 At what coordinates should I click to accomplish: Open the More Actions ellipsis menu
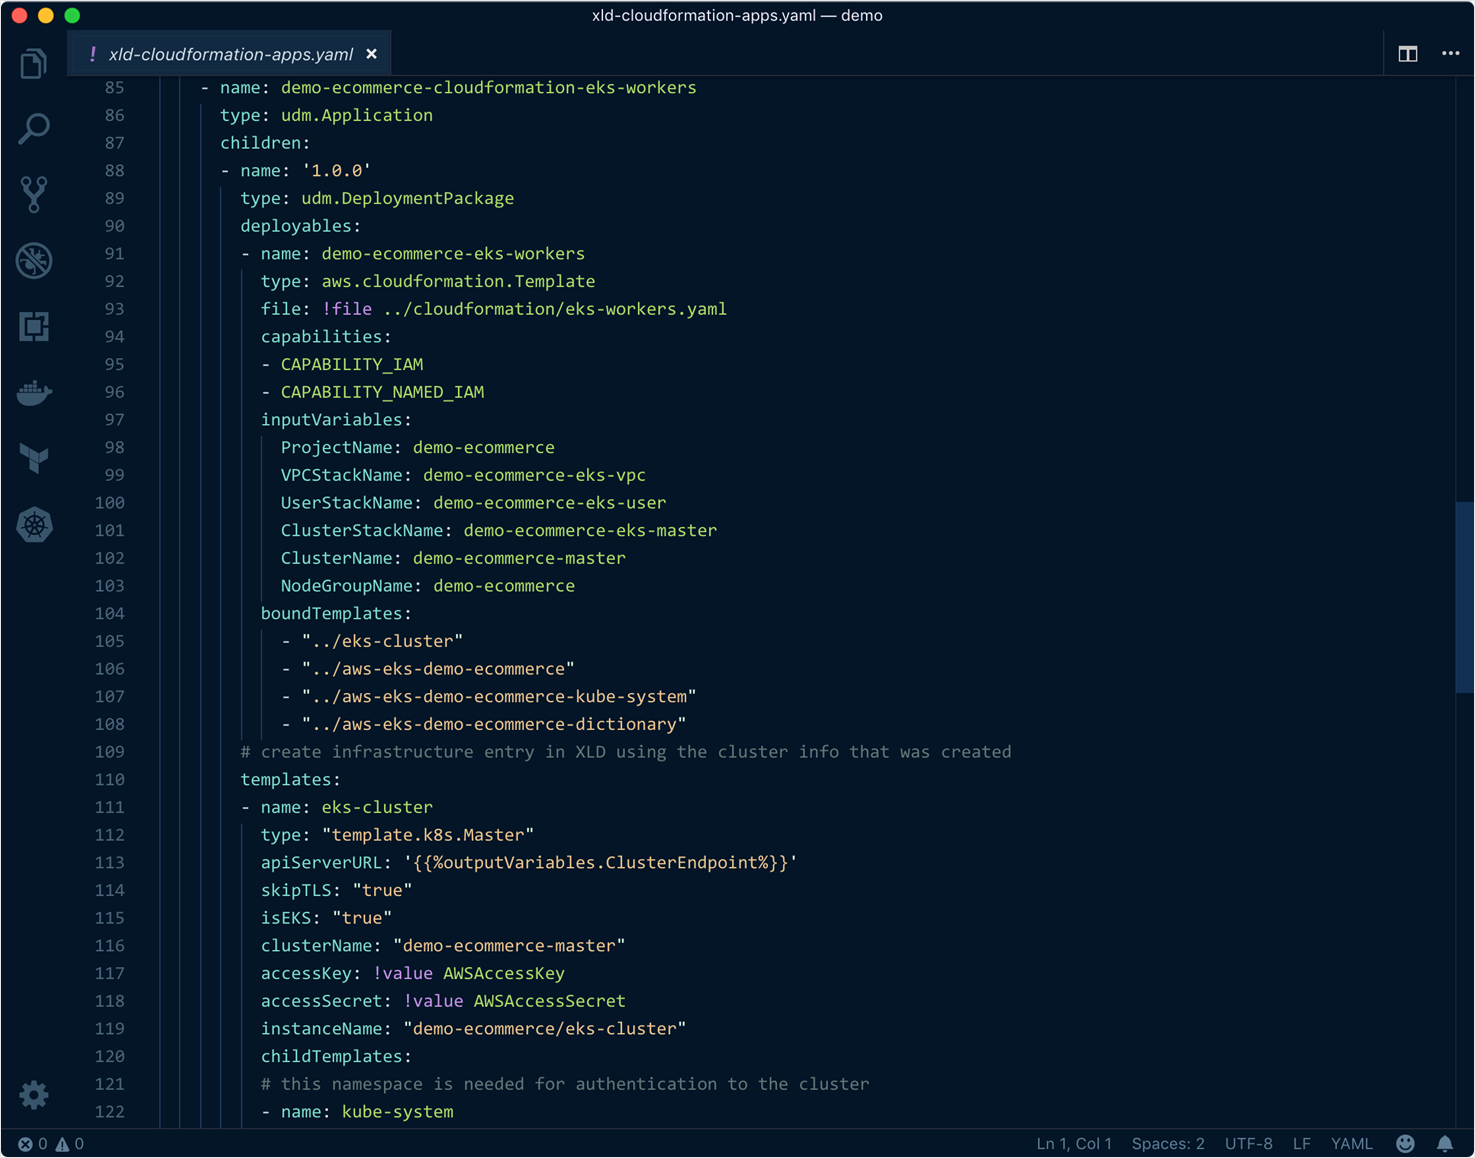1450,54
